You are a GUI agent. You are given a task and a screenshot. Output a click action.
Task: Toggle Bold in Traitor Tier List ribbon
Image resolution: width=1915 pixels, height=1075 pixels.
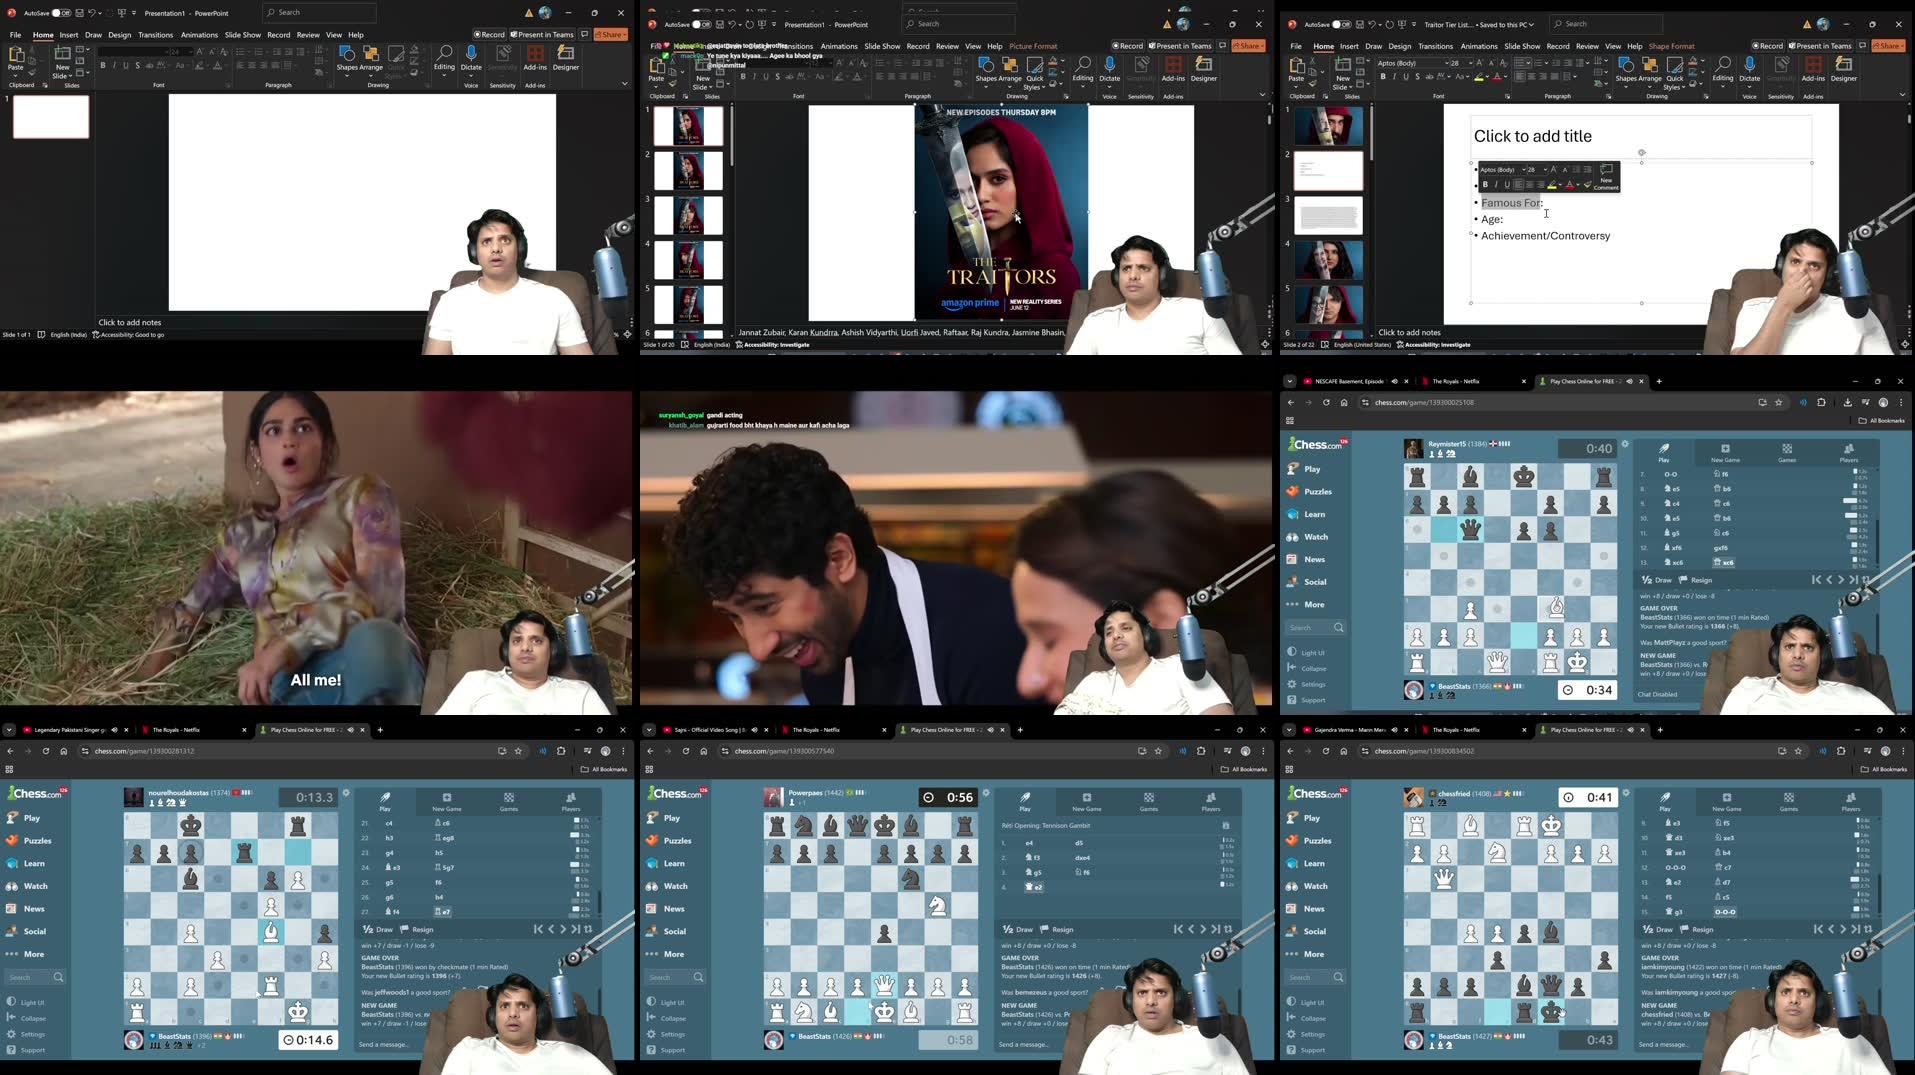[x=1383, y=77]
